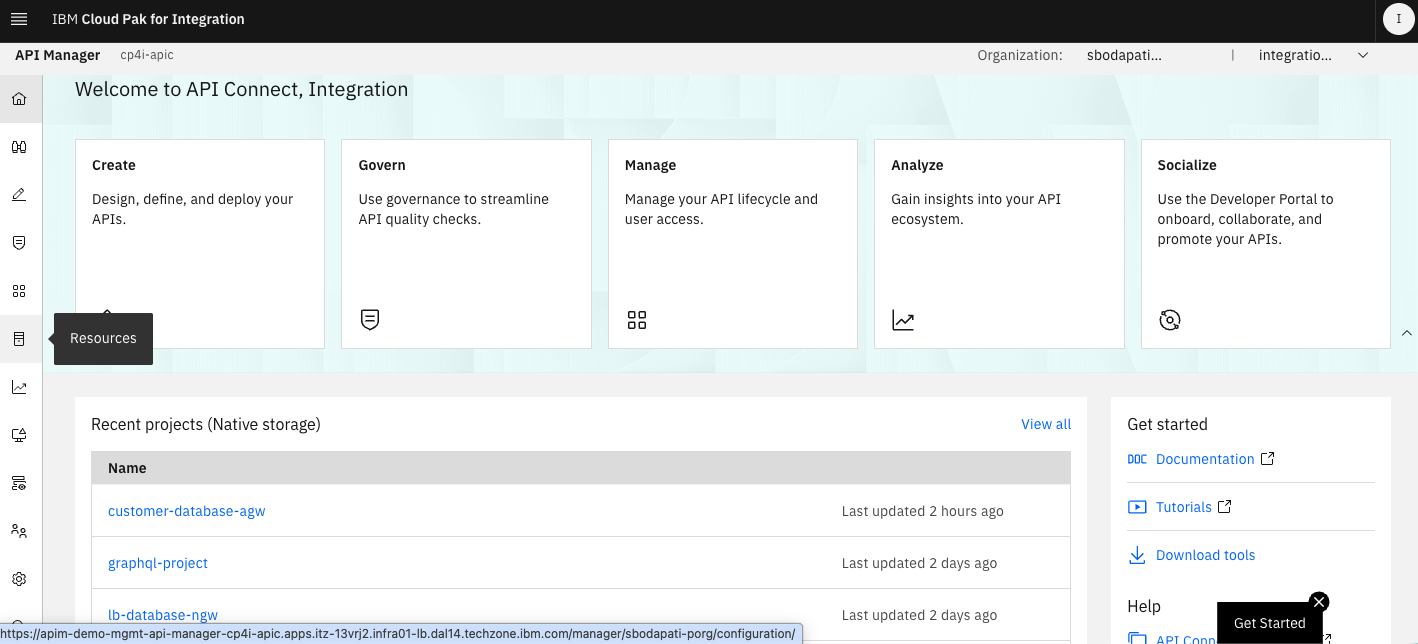This screenshot has width=1418, height=644.
Task: Click the play icon beside Tutorials
Action: tap(1137, 507)
